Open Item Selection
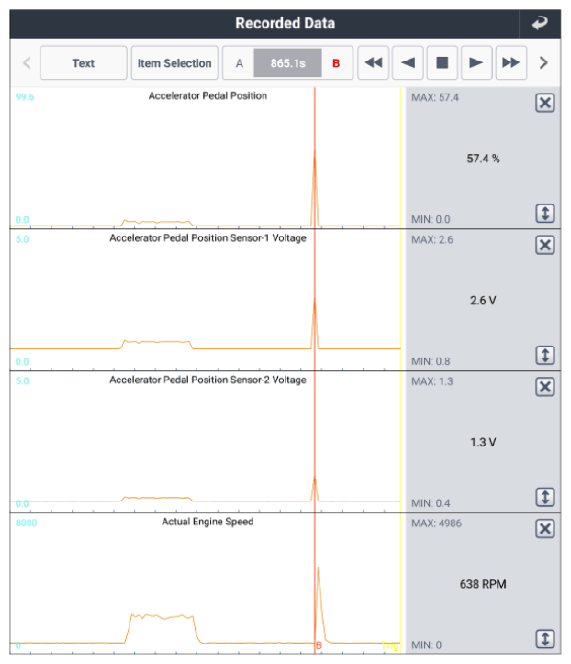 pos(175,63)
